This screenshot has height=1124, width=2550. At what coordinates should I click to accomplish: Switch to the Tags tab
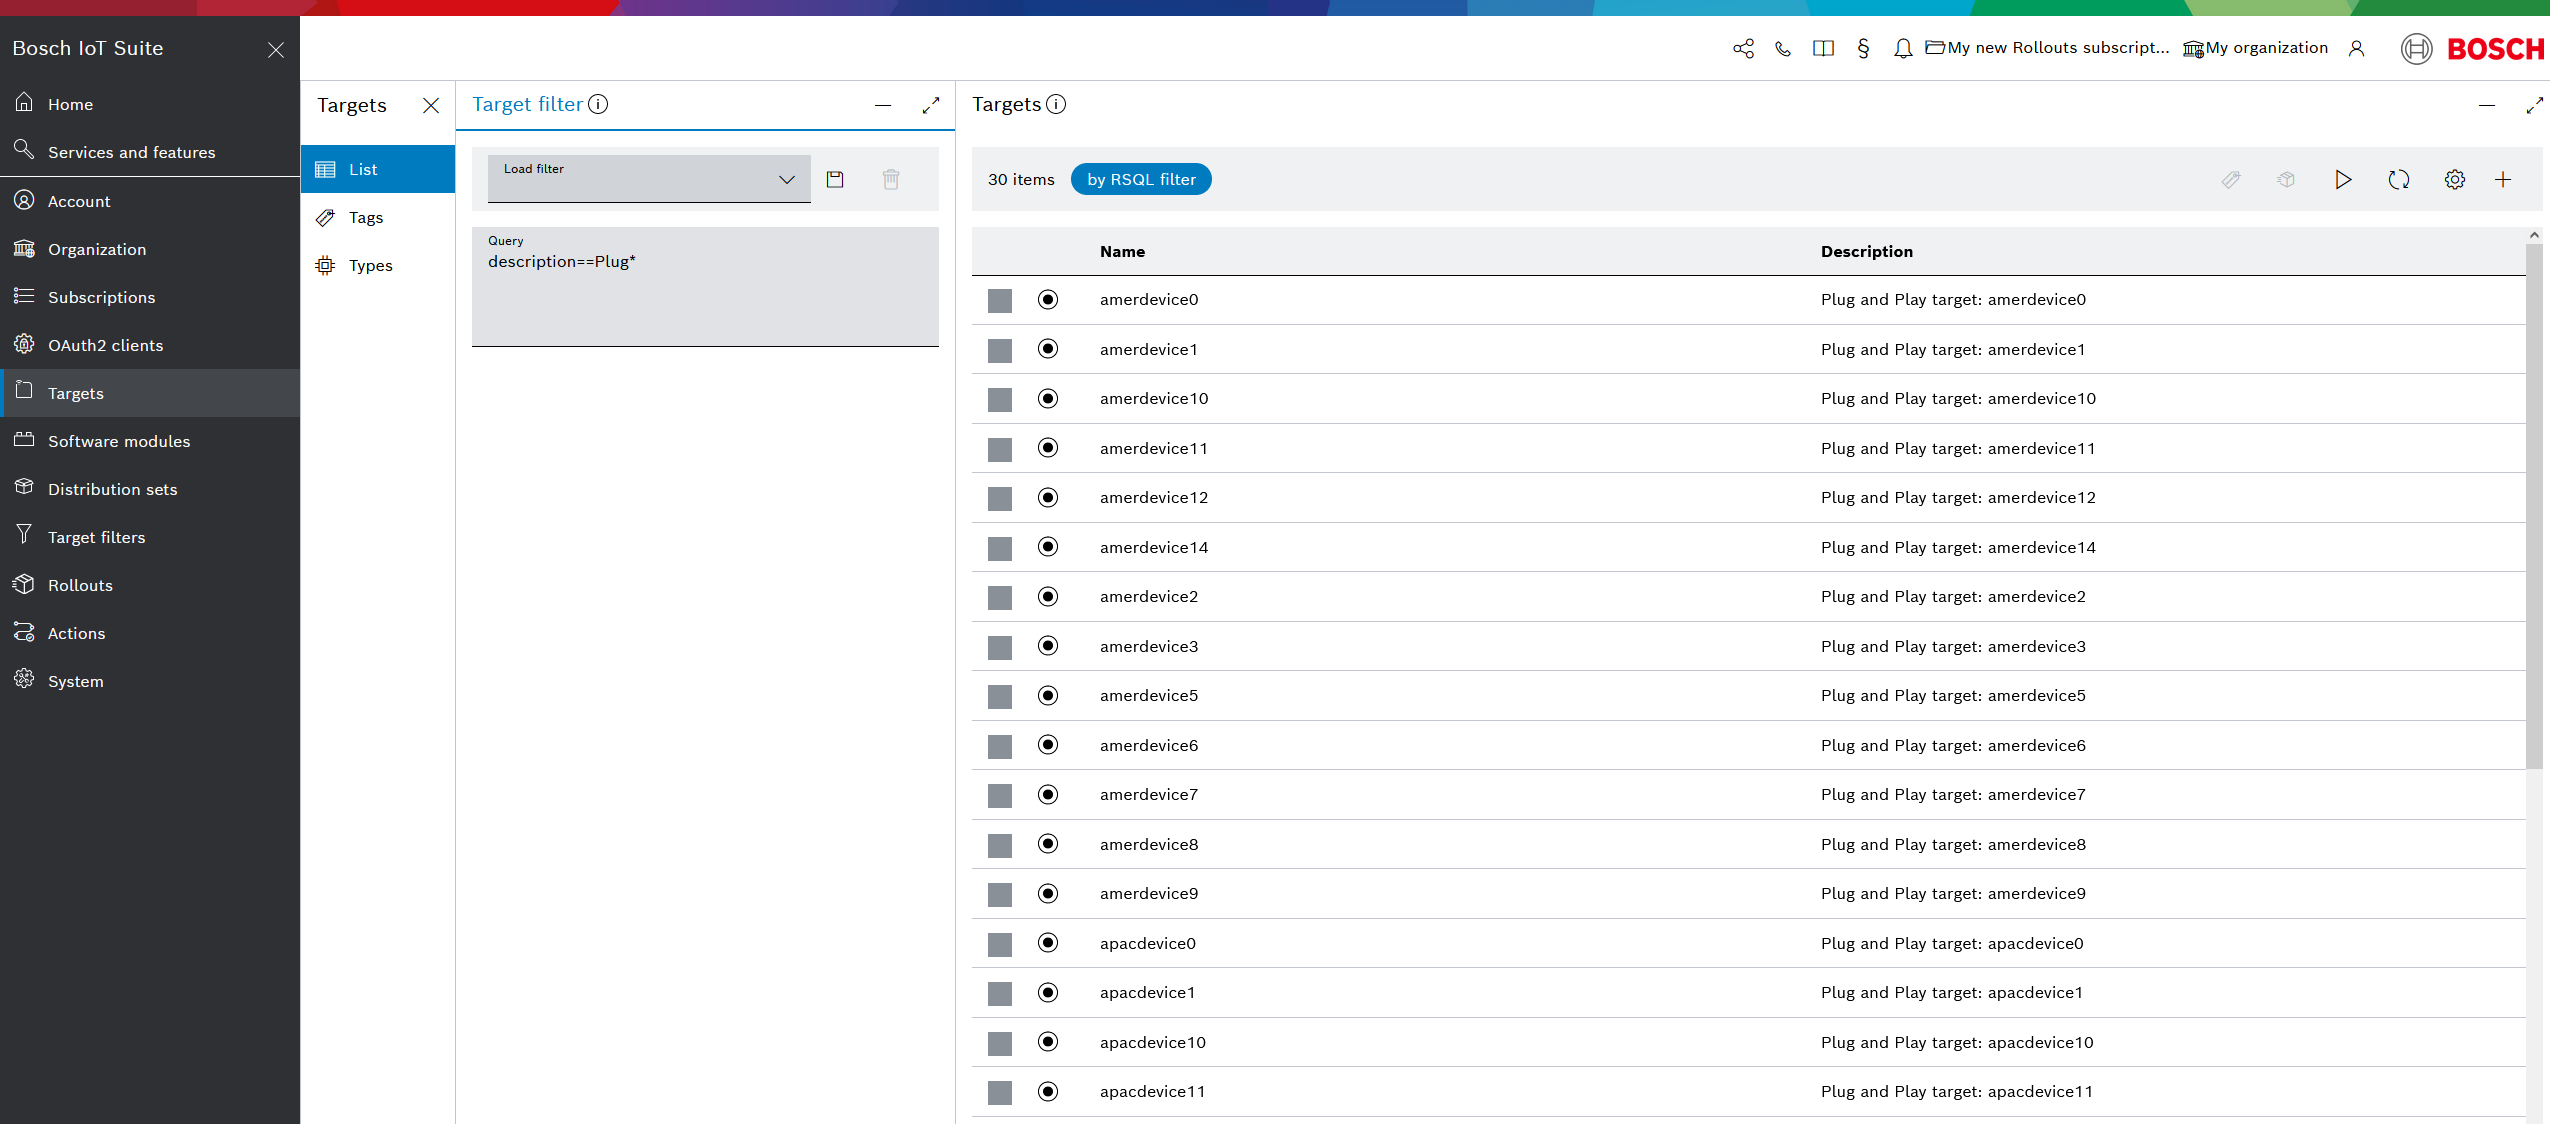[365, 217]
